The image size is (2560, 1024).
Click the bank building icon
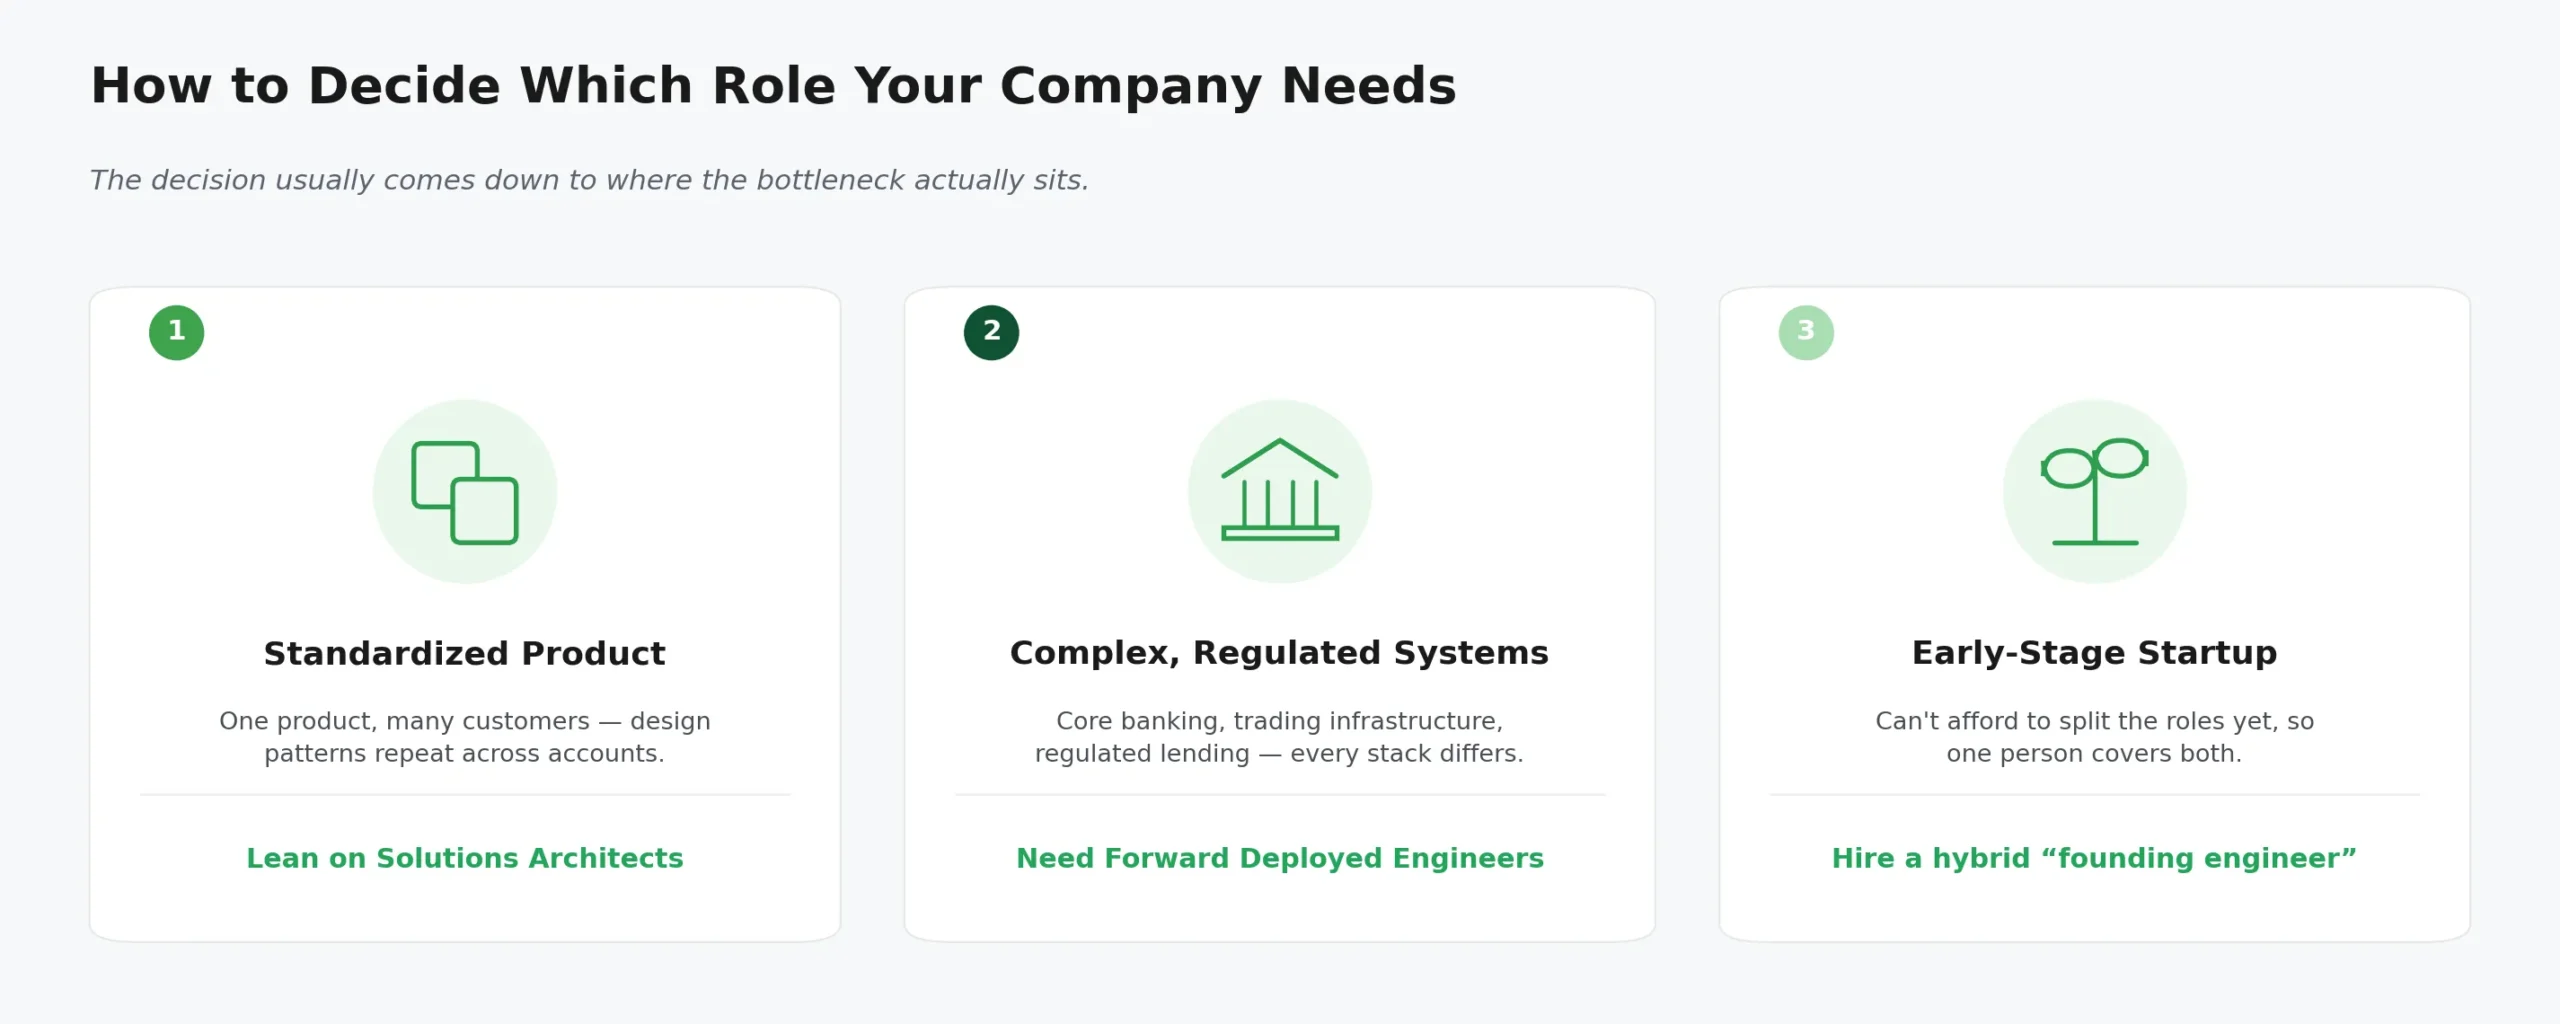pyautogui.click(x=1280, y=490)
